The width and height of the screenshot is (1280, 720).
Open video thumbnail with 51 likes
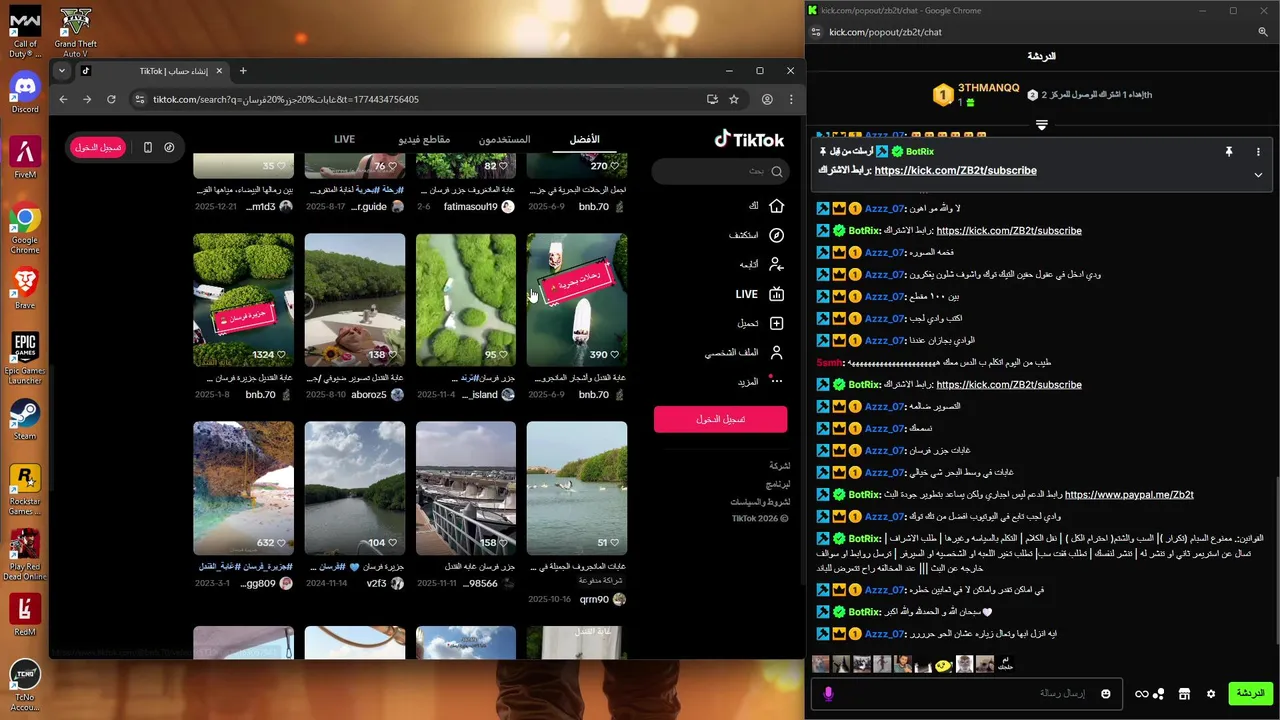[577, 488]
